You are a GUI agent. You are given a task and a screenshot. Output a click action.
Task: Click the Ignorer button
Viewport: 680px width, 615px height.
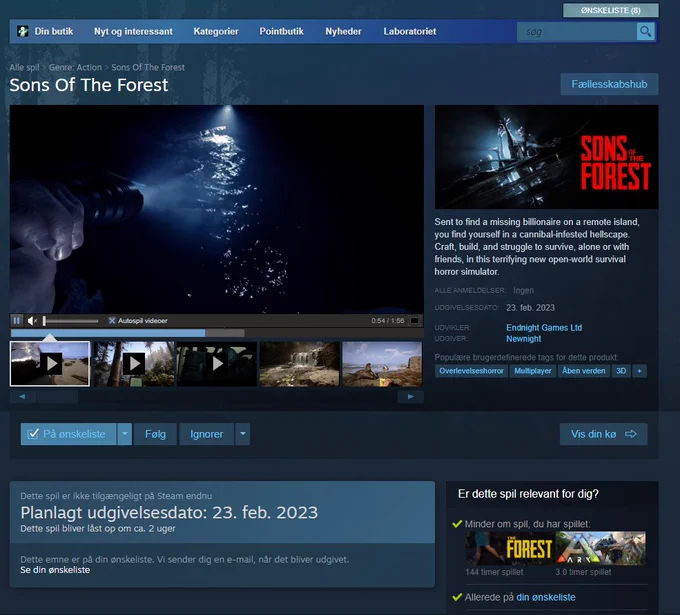[x=206, y=434]
